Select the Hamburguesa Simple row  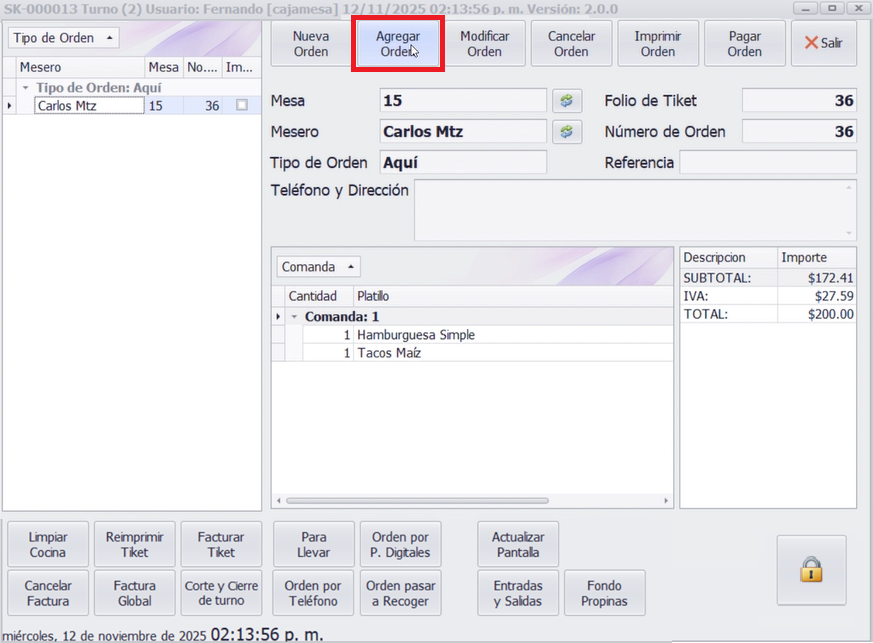415,335
